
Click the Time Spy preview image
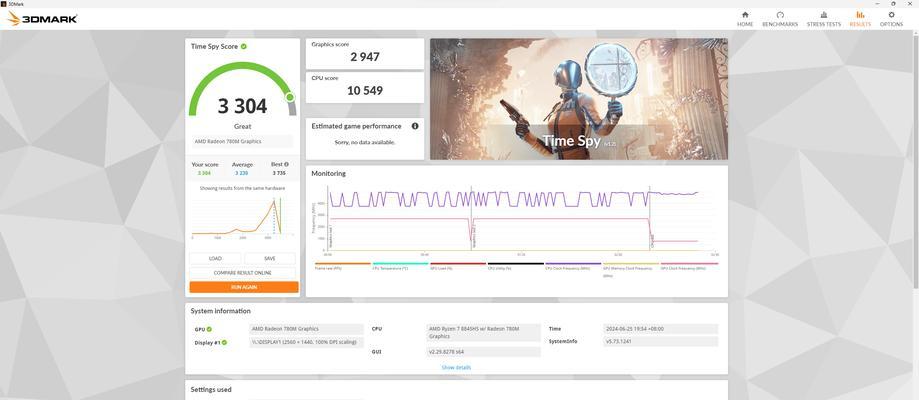pyautogui.click(x=578, y=99)
